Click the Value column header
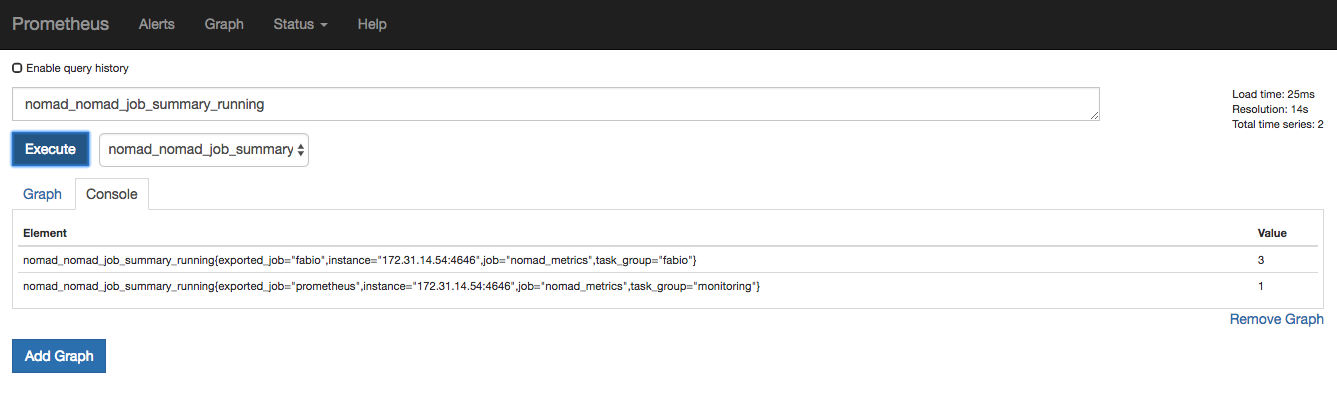Image resolution: width=1337 pixels, height=395 pixels. click(1272, 233)
